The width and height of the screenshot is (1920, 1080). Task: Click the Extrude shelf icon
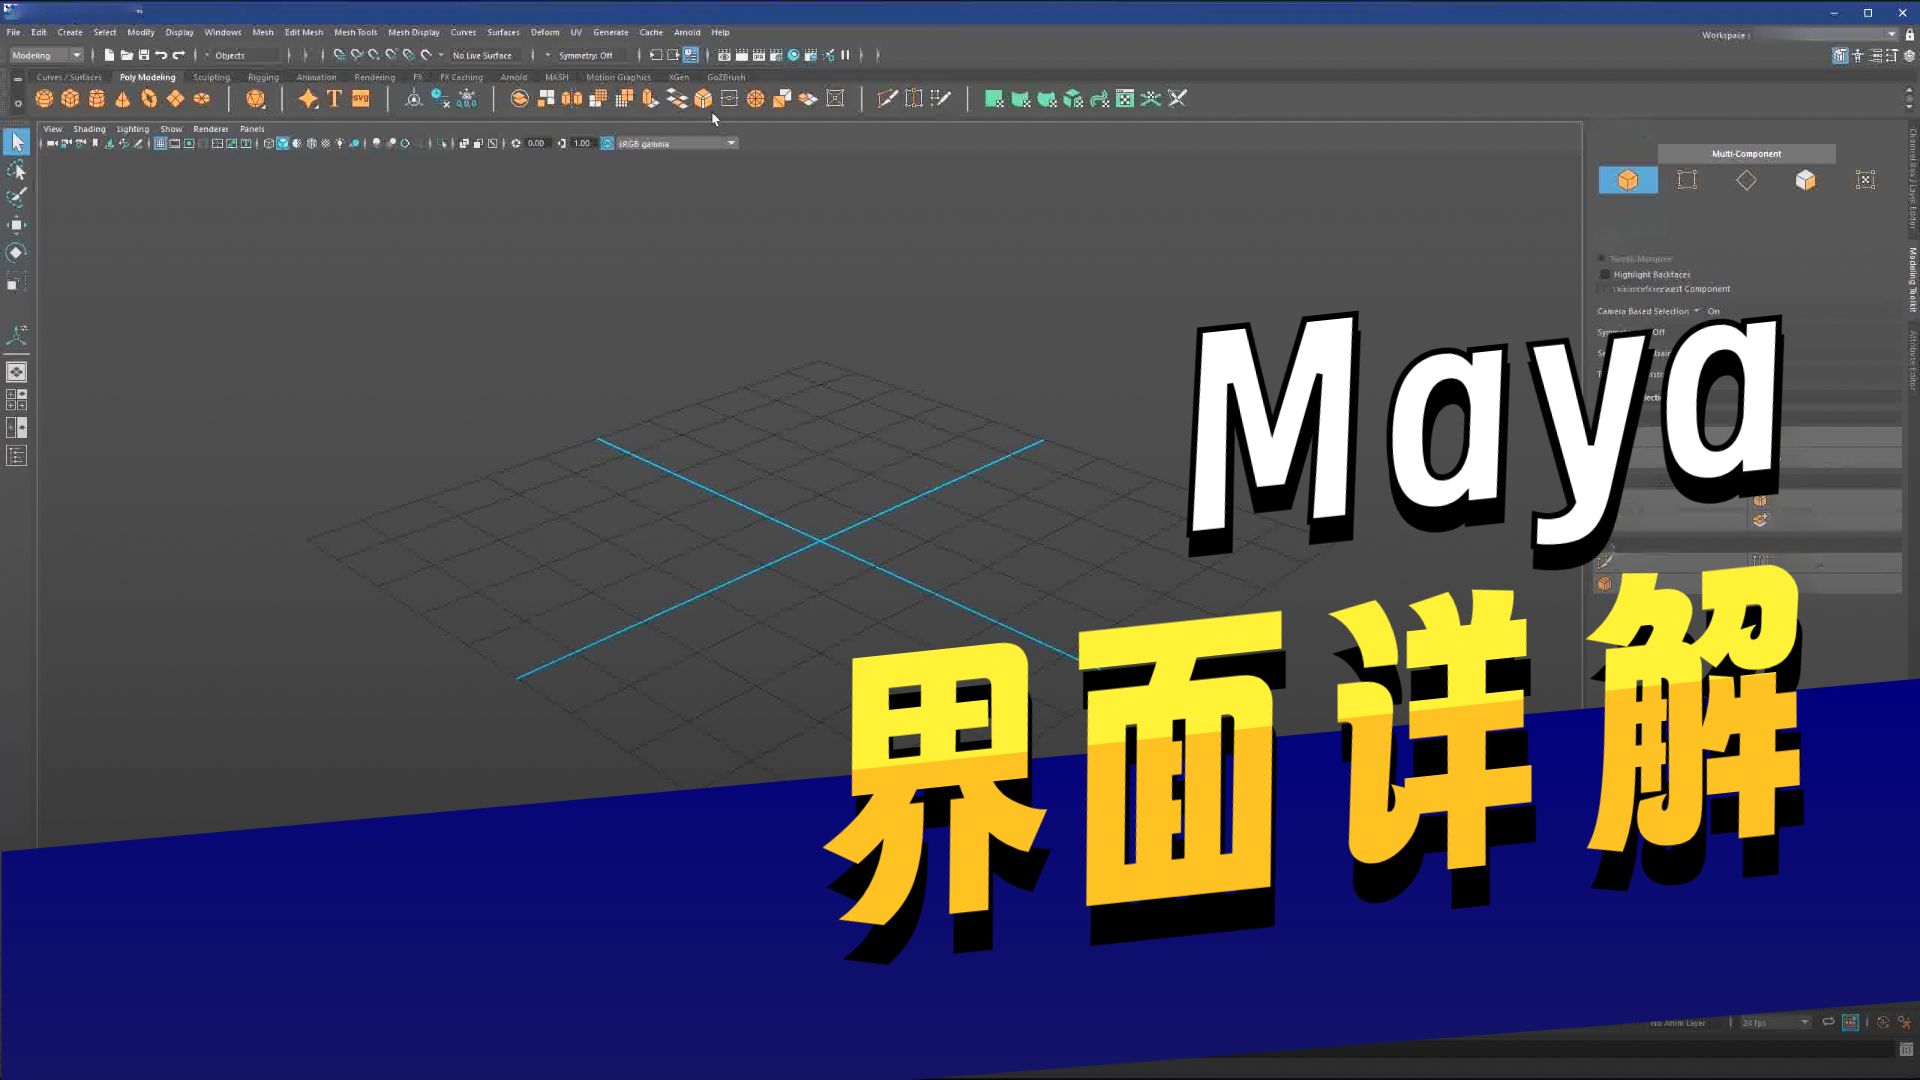coord(651,98)
